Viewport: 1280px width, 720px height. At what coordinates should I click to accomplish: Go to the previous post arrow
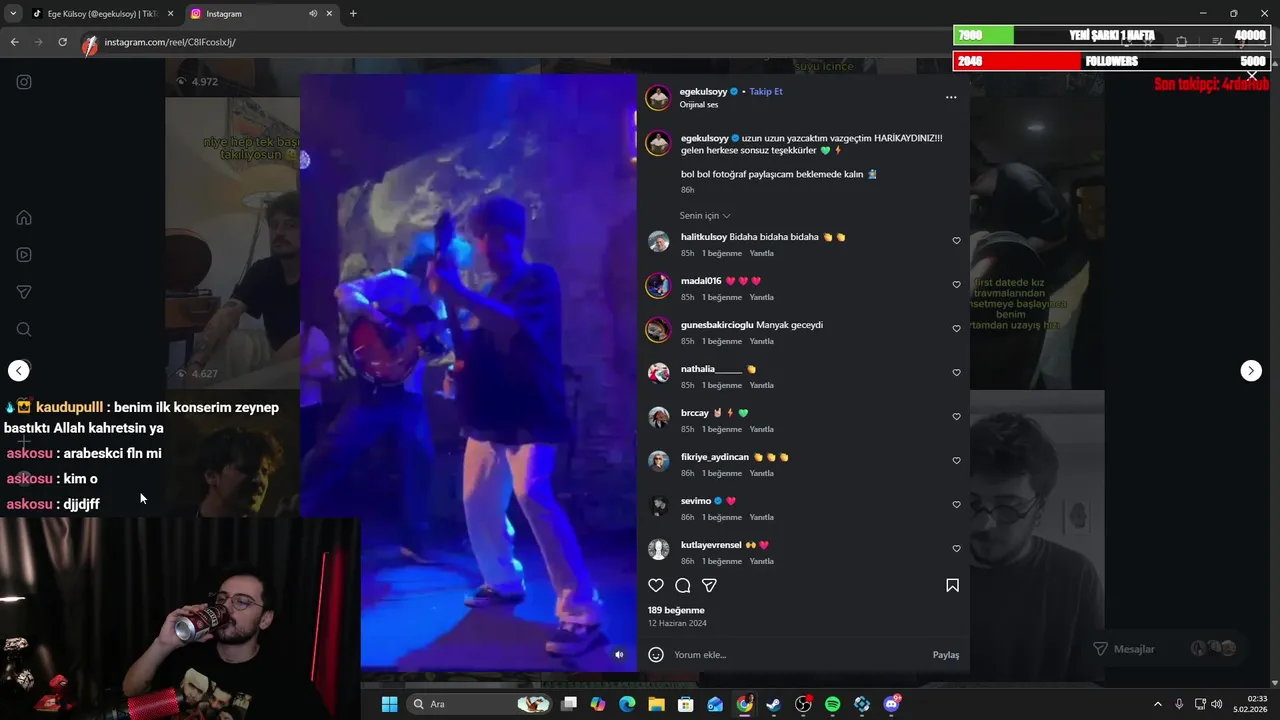[x=19, y=371]
